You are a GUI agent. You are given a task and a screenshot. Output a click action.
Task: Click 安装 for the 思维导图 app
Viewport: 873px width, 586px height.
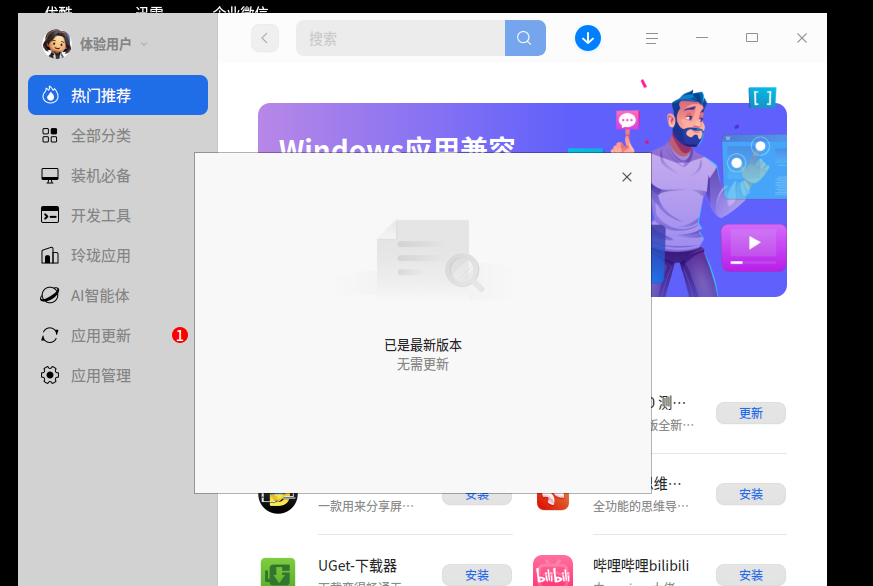click(751, 494)
